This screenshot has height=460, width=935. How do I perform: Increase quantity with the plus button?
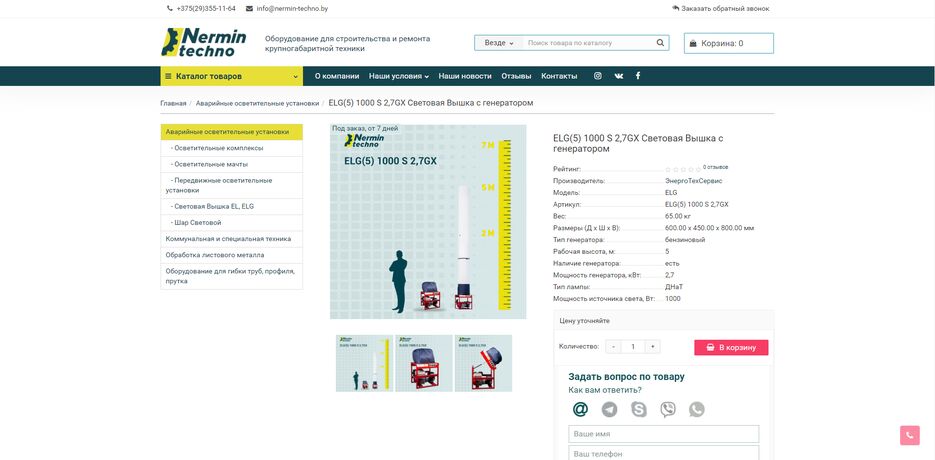(653, 347)
